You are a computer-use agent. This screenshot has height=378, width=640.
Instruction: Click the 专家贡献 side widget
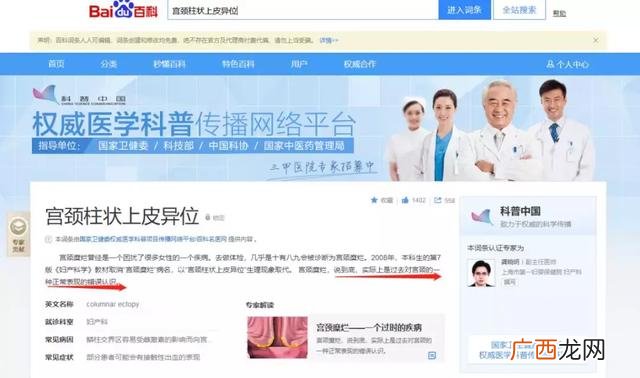(x=18, y=234)
